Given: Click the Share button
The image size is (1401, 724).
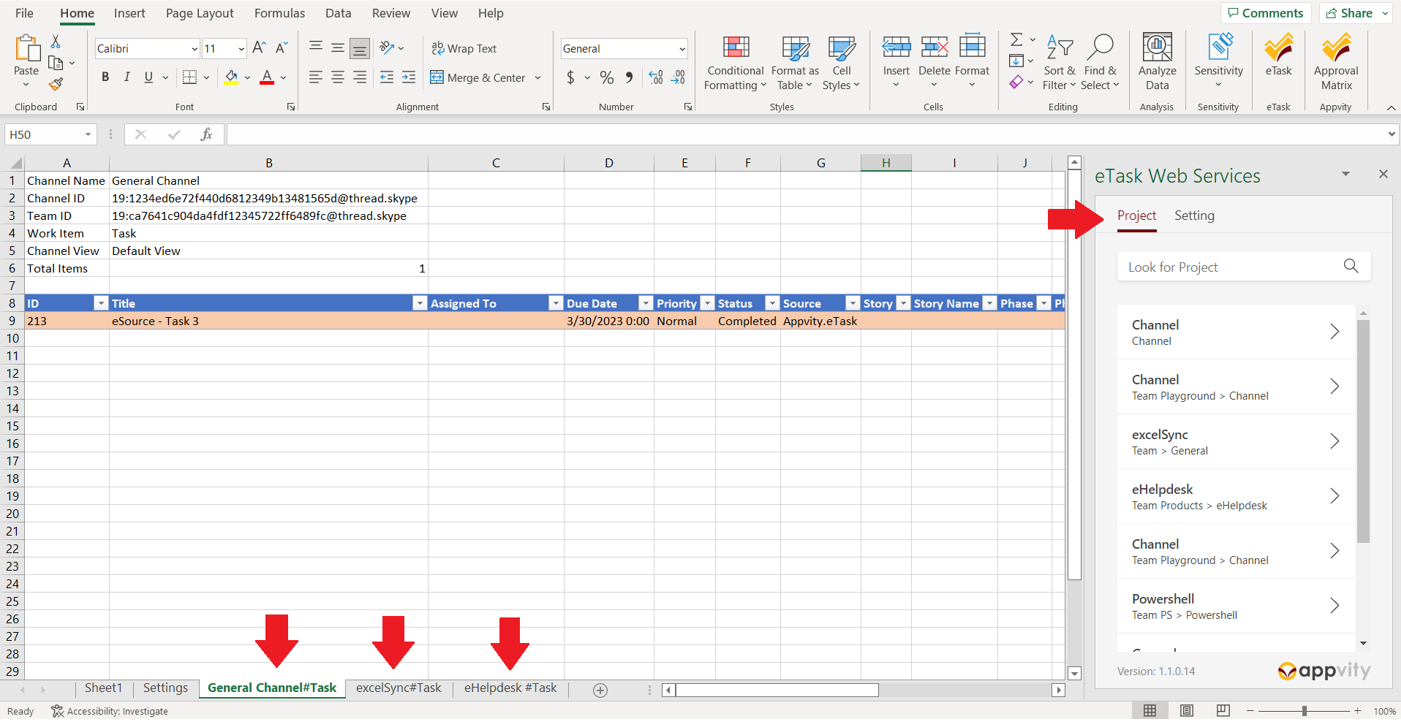Looking at the screenshot, I should coord(1350,13).
